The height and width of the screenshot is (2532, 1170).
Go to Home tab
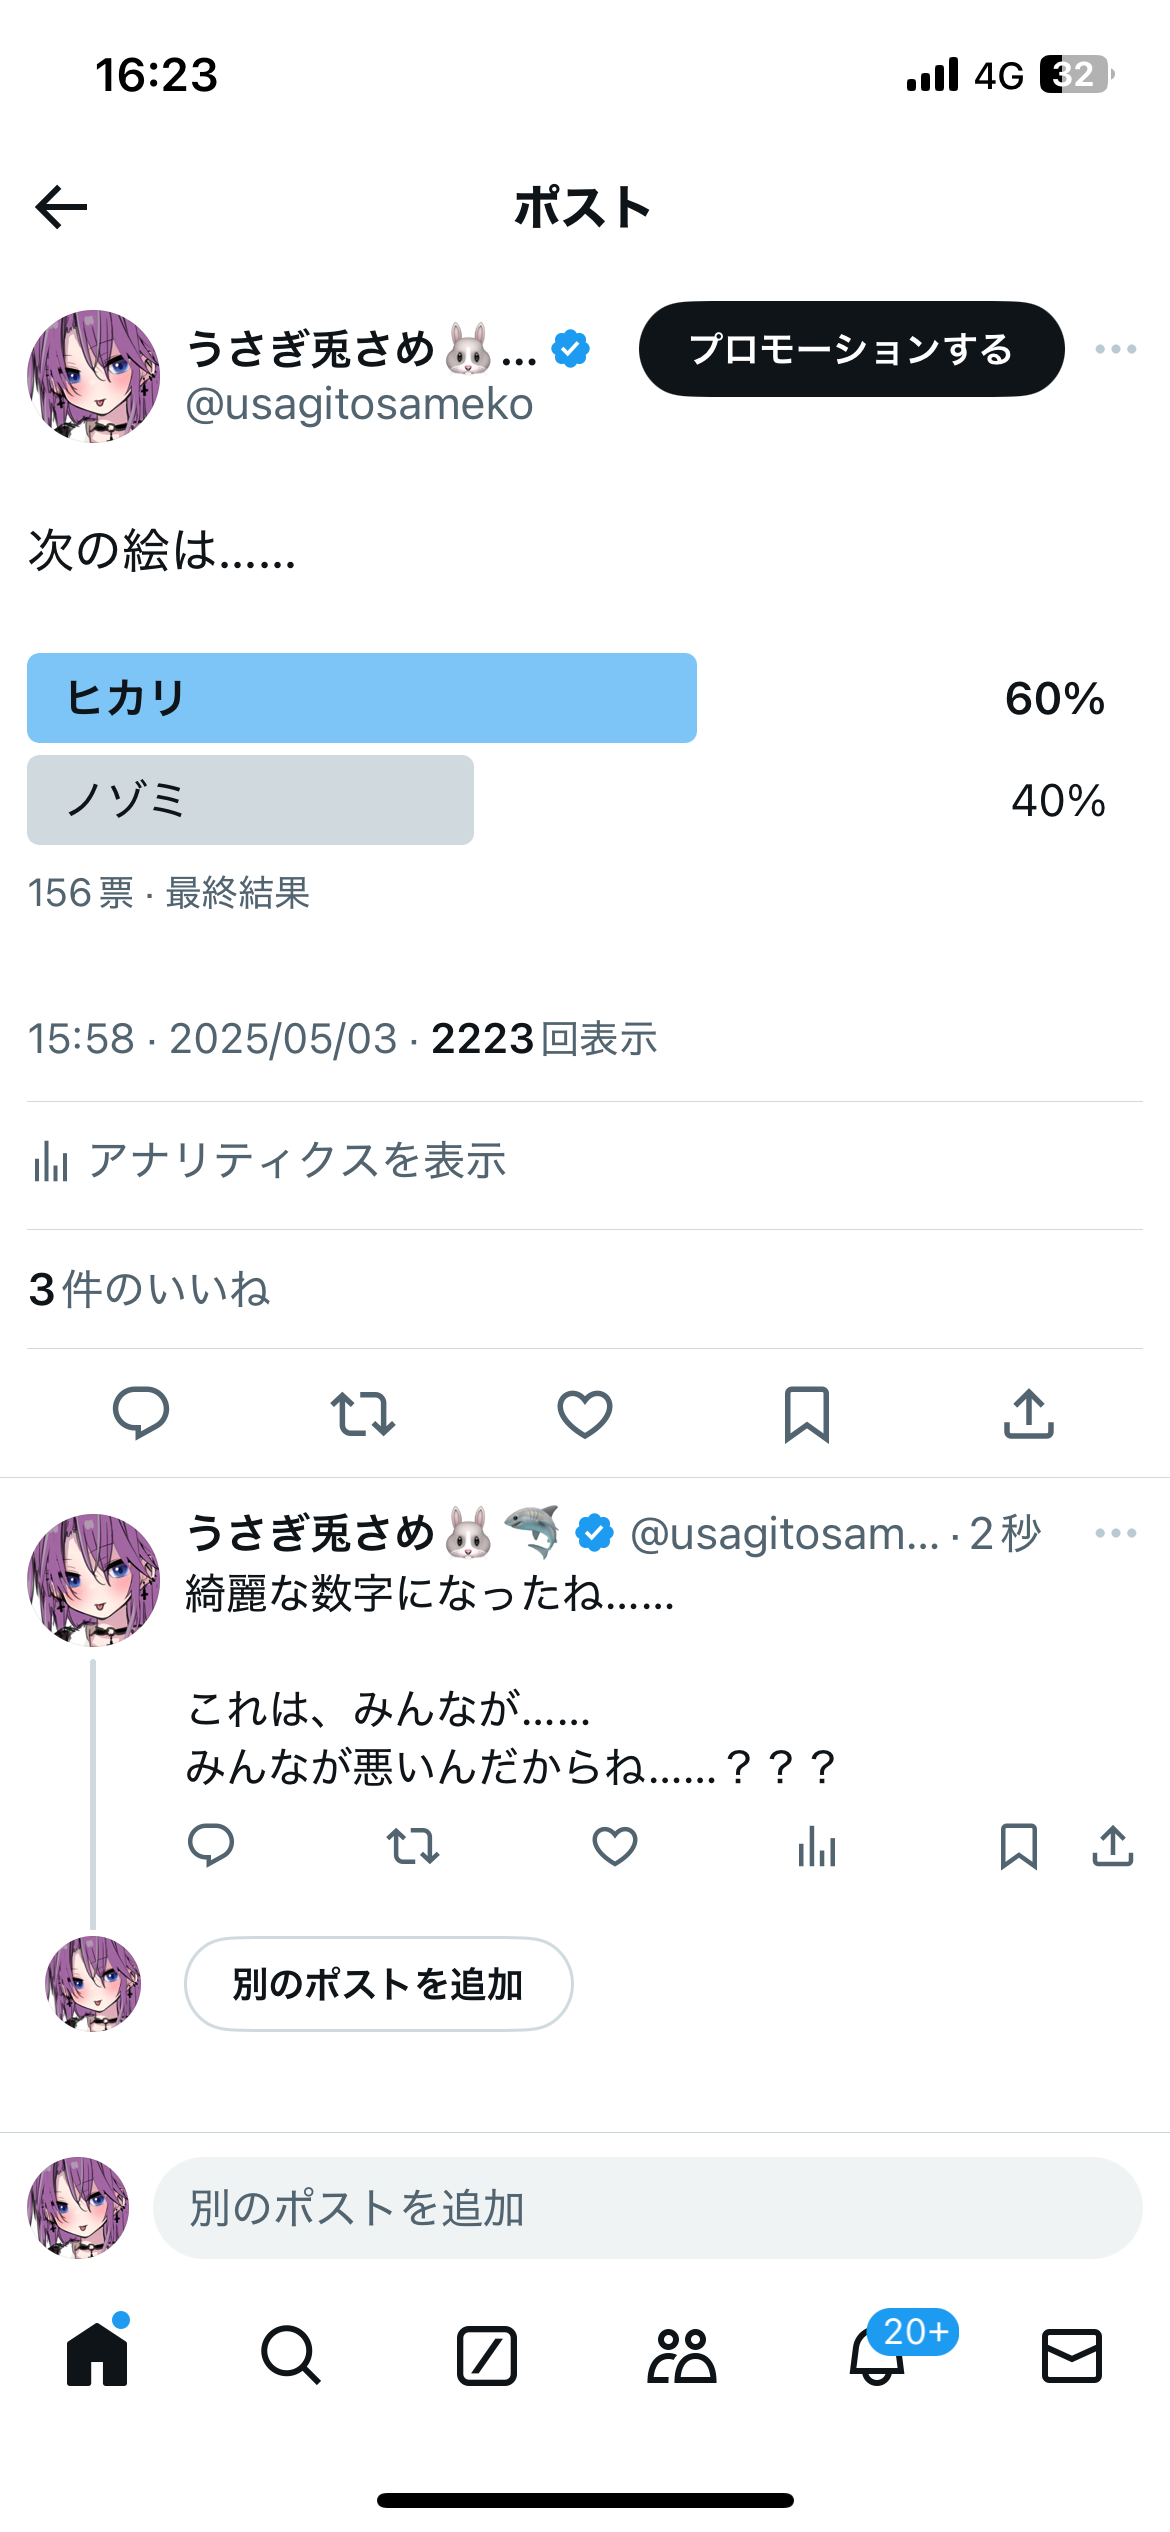pyautogui.click(x=97, y=2355)
